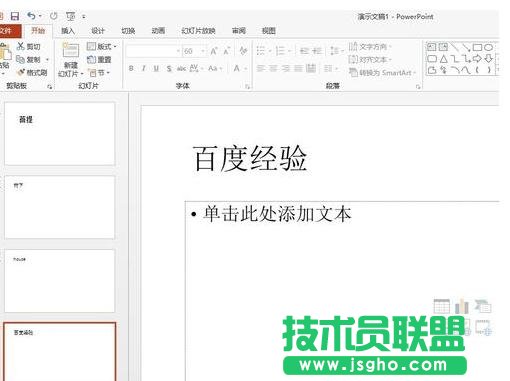Click the 新建幻灯片 (New Slide) icon

point(71,51)
